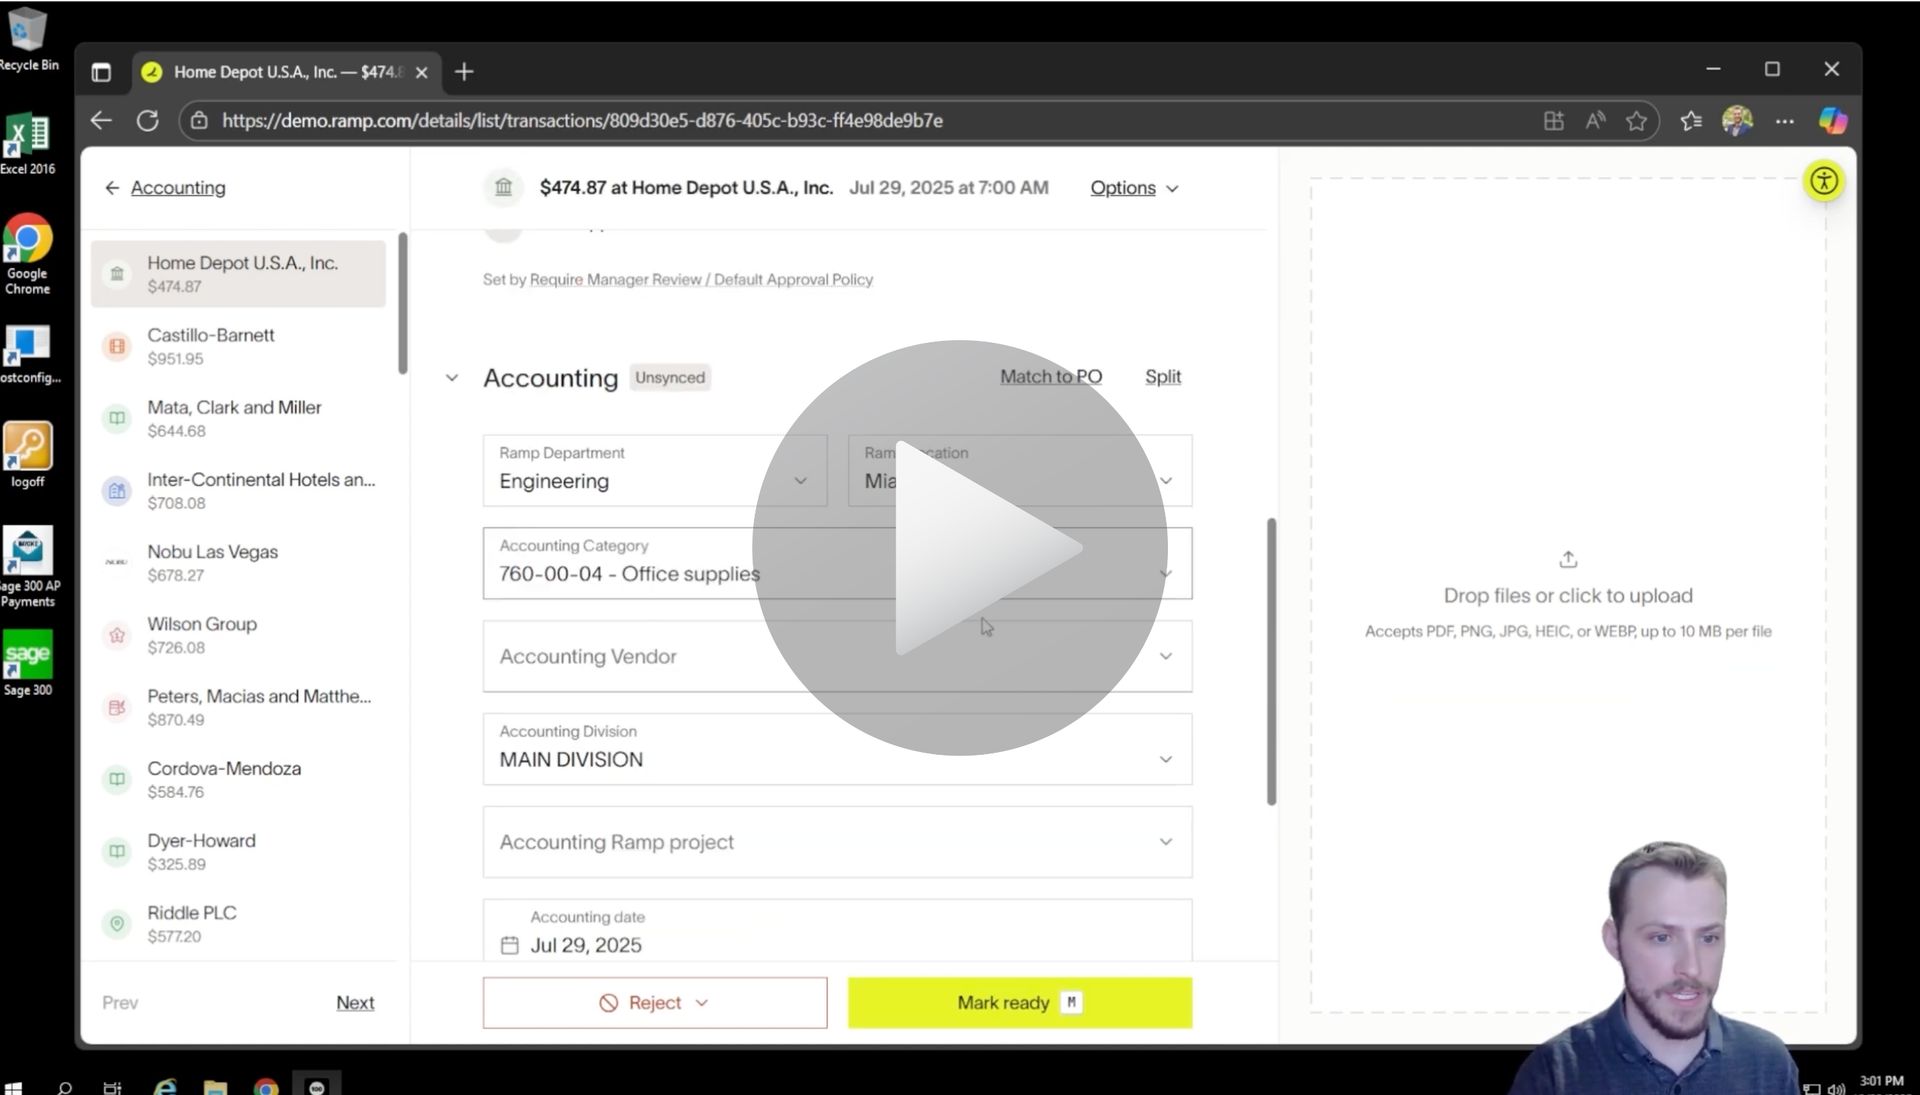
Task: Collapse the Accounting section chevron
Action: click(x=452, y=378)
